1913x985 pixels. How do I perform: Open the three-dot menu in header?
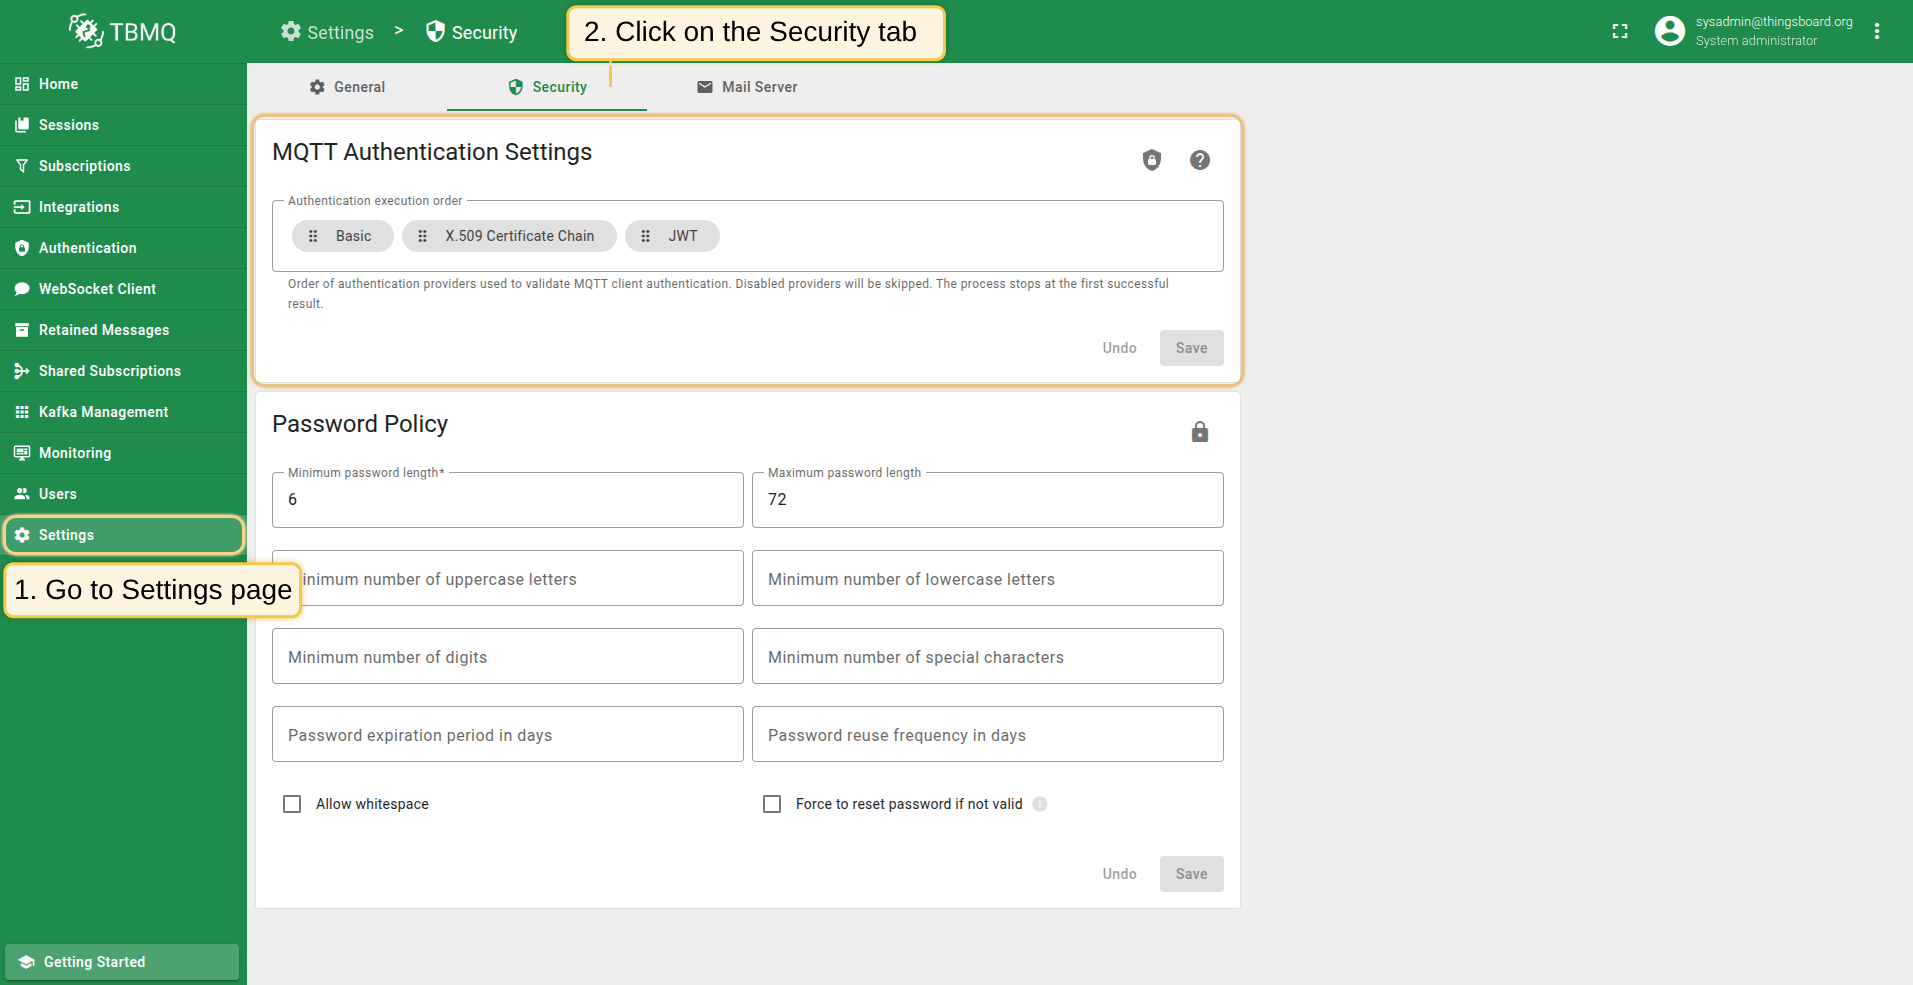click(x=1877, y=31)
